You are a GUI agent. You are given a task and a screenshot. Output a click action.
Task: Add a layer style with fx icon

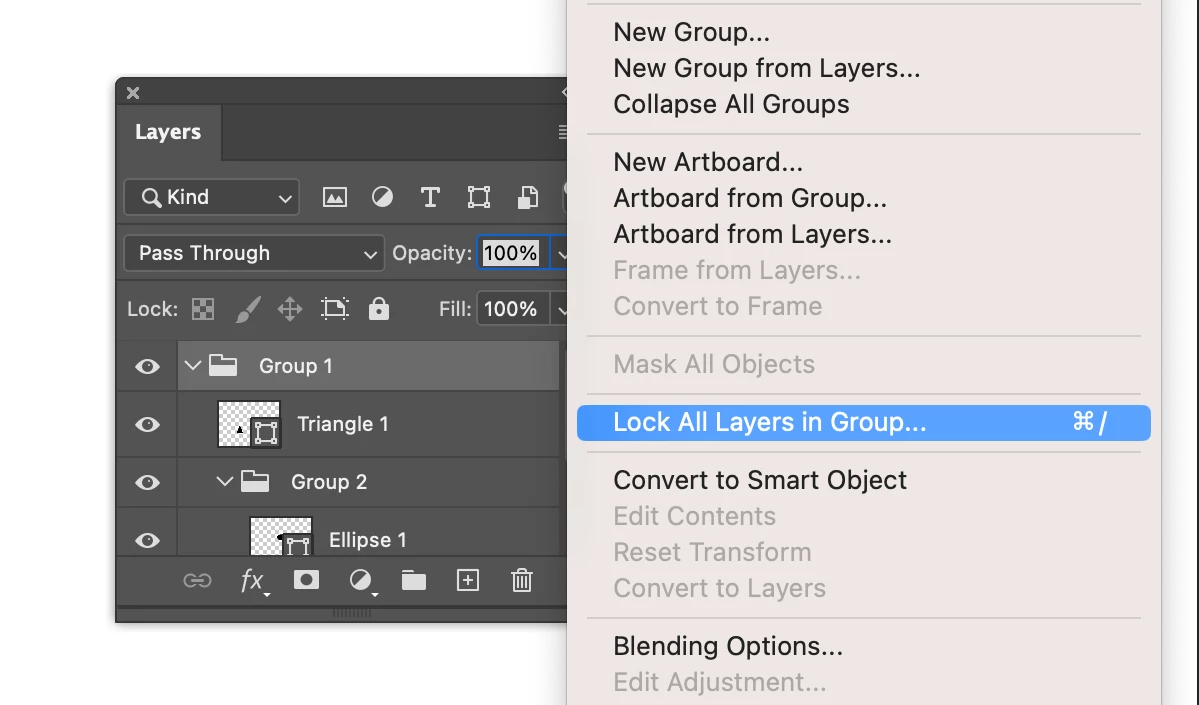click(253, 581)
